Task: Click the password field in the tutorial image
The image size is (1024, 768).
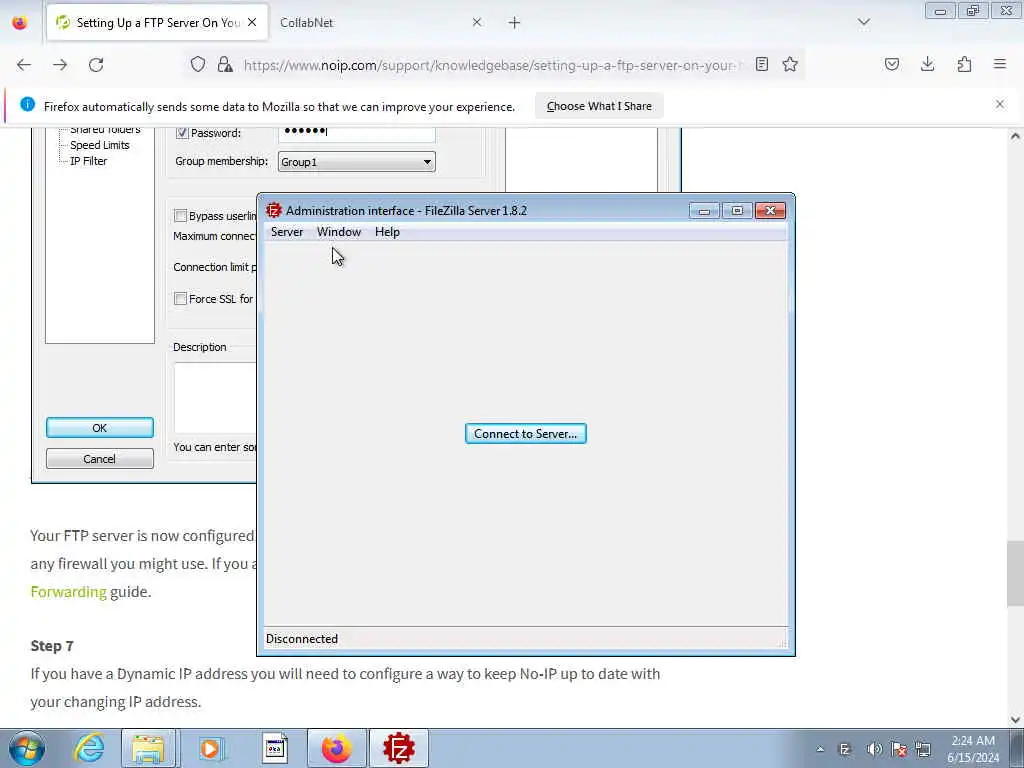Action: 357,133
